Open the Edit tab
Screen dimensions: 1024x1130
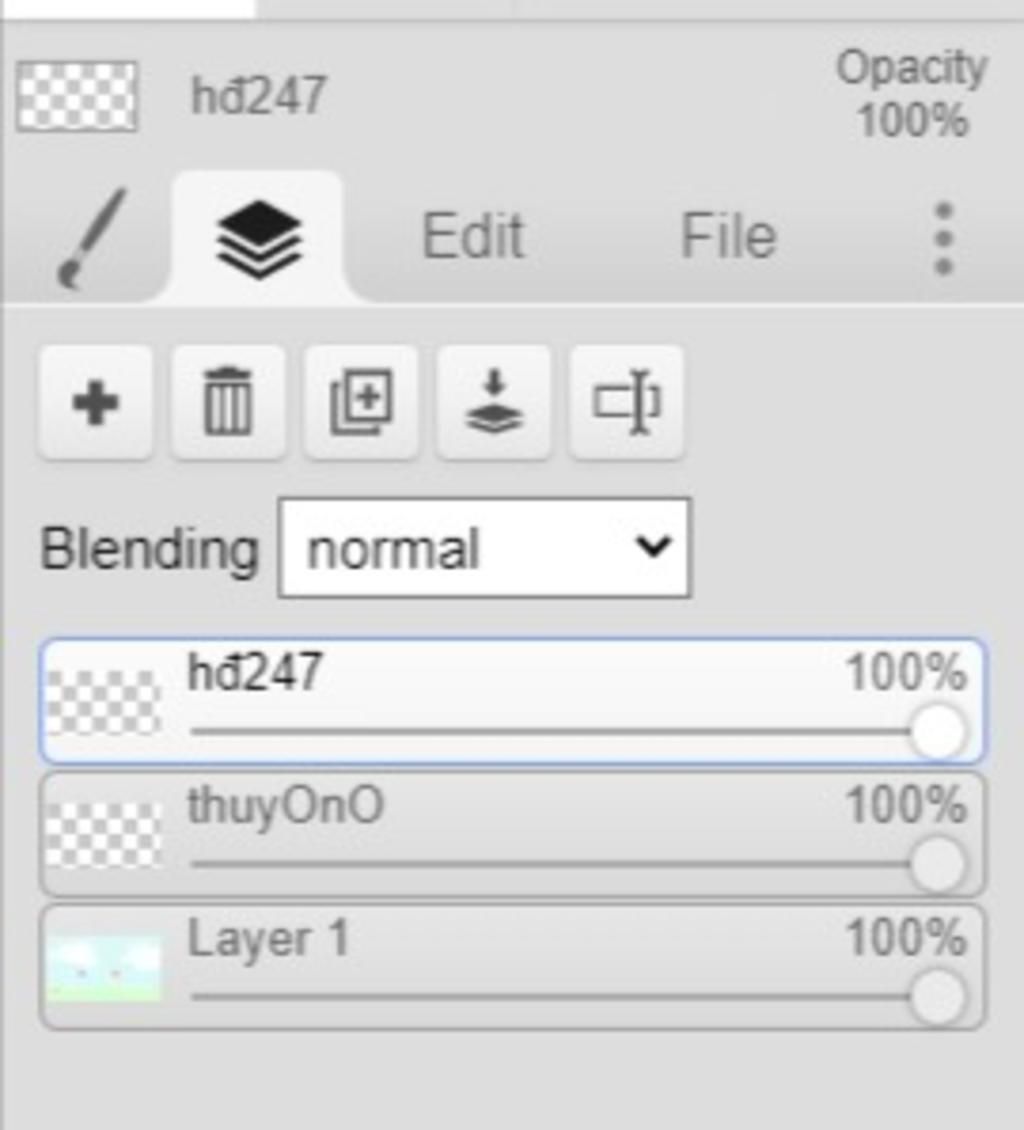coord(473,236)
